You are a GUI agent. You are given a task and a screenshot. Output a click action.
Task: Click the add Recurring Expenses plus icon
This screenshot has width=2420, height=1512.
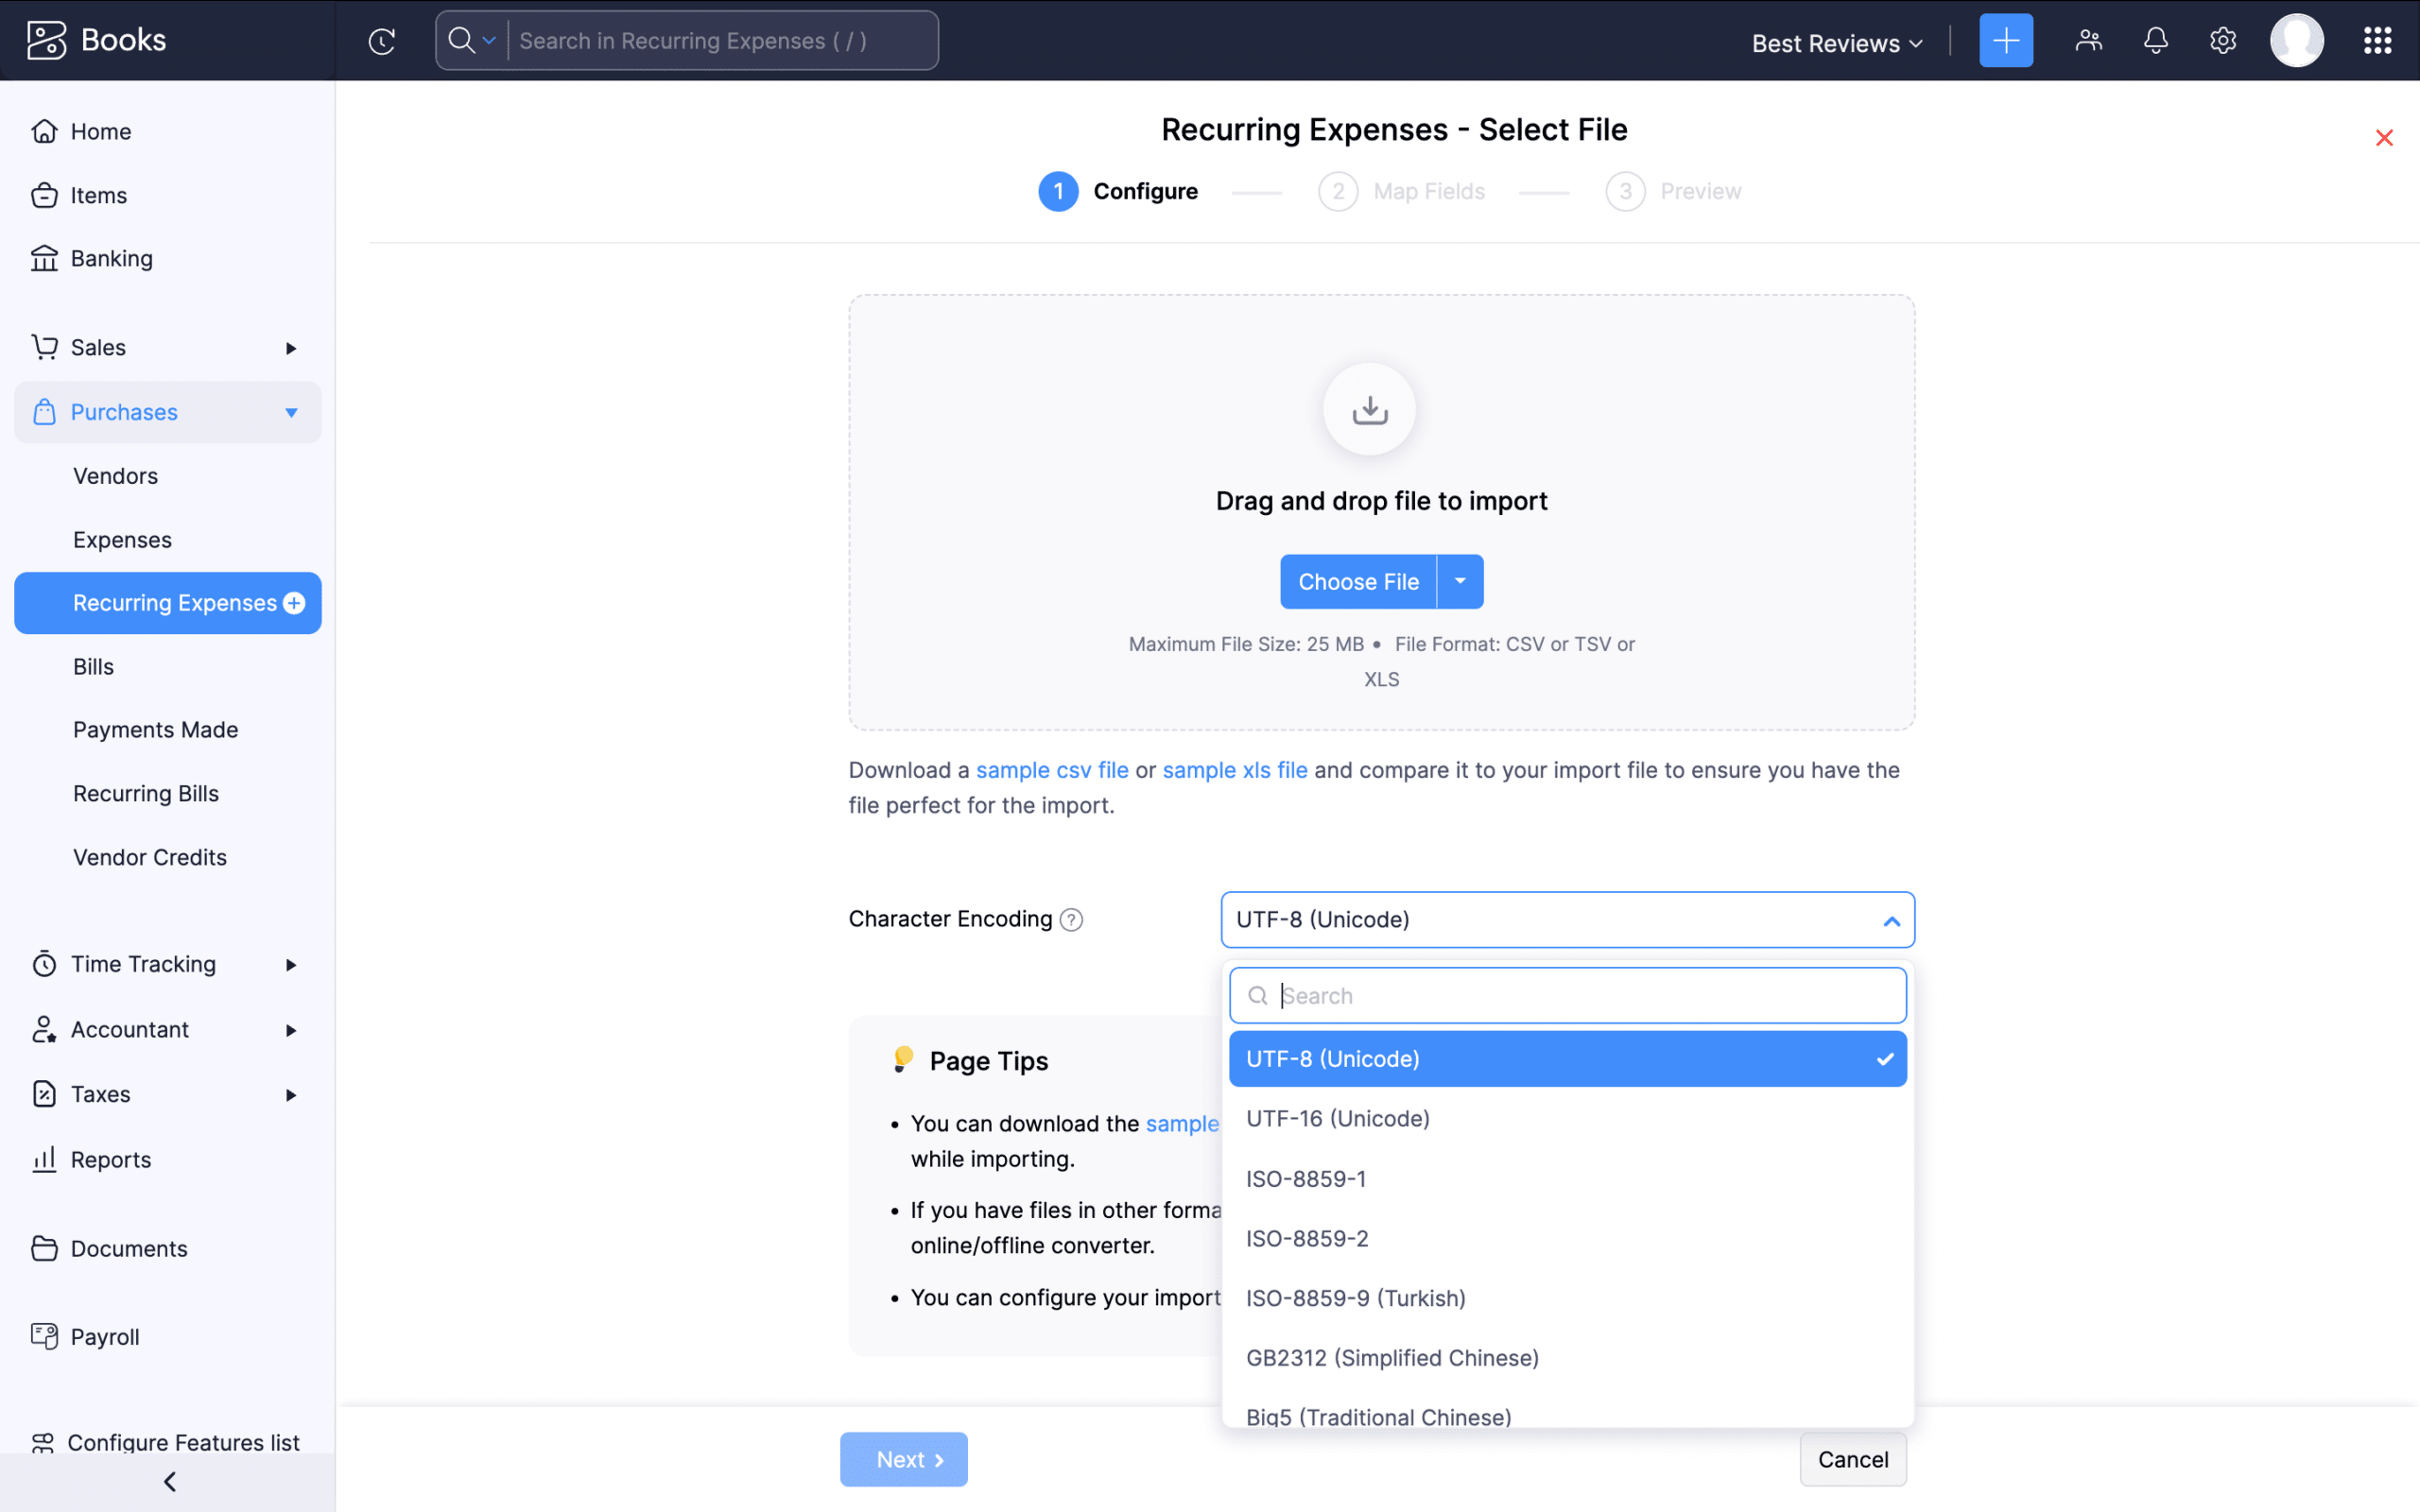pyautogui.click(x=296, y=602)
